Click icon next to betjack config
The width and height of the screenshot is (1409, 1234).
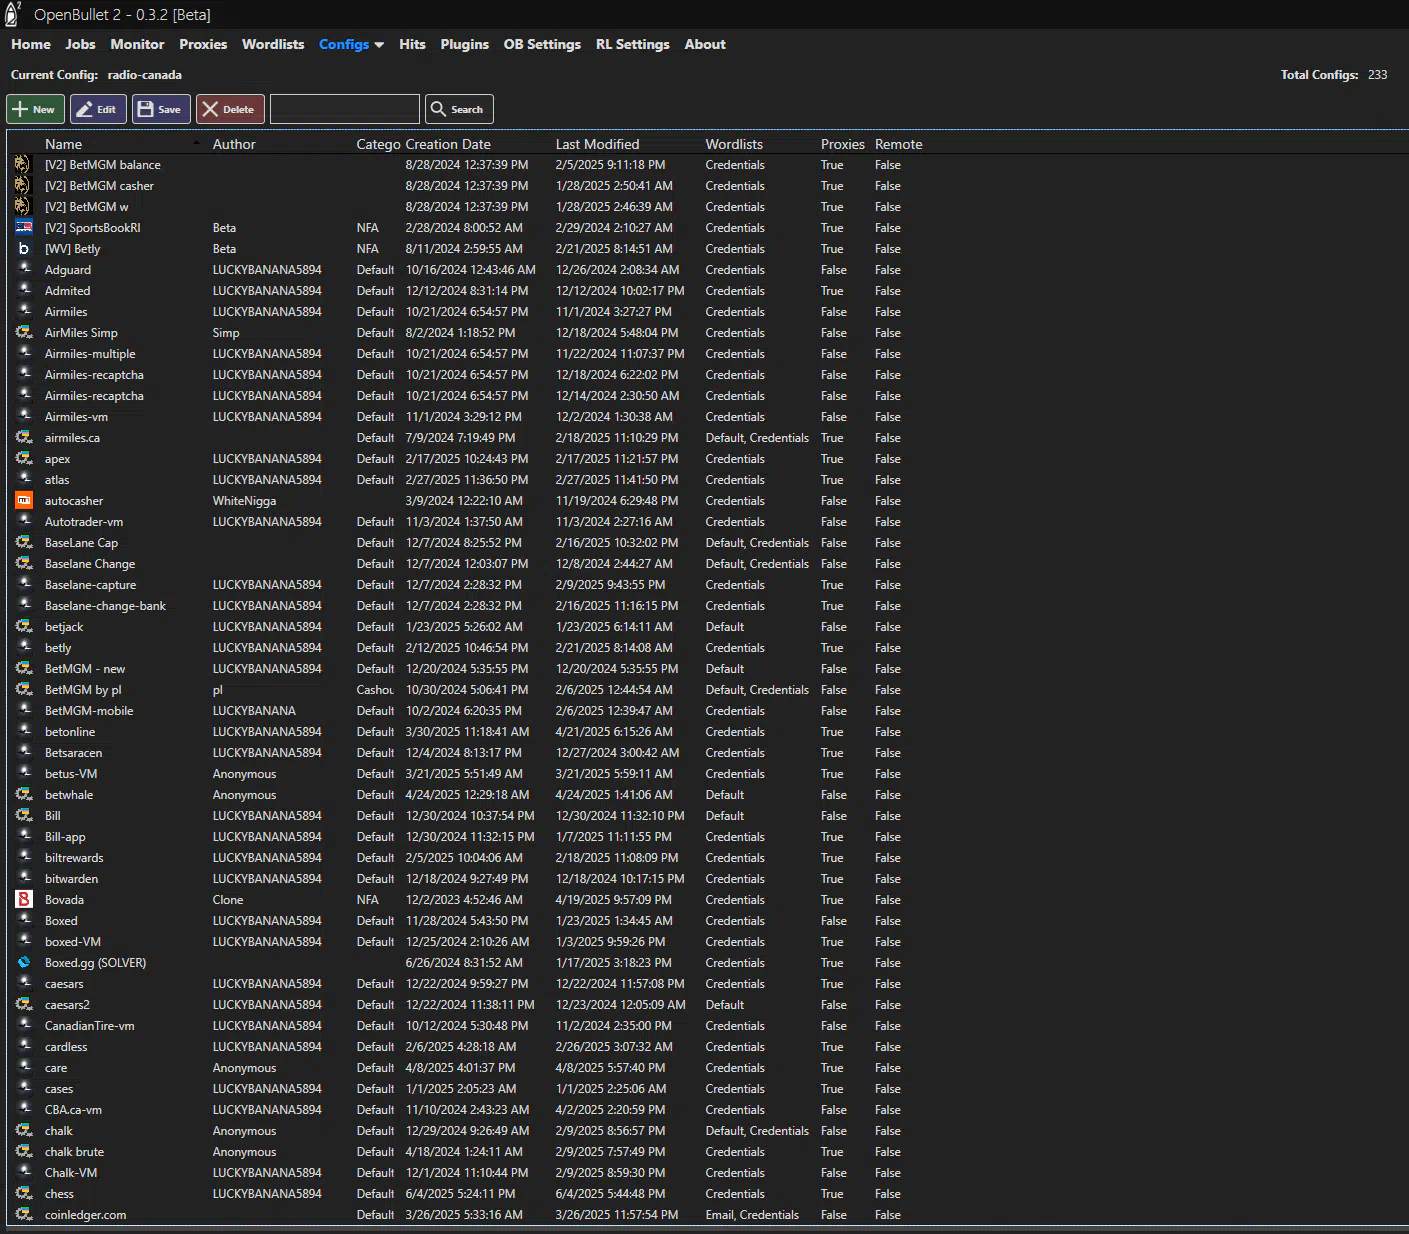[24, 627]
